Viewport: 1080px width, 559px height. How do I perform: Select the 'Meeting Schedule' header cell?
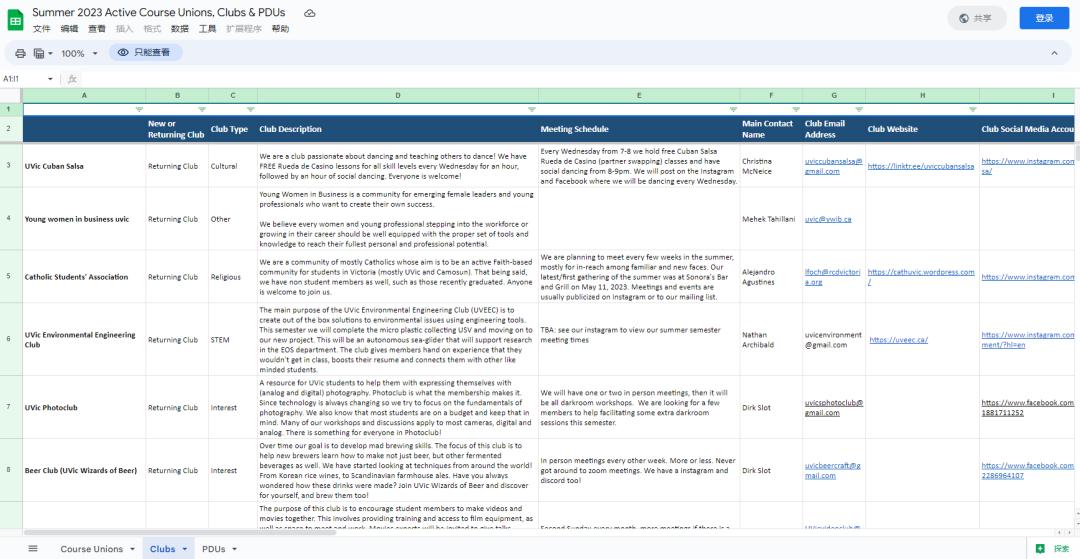639,129
